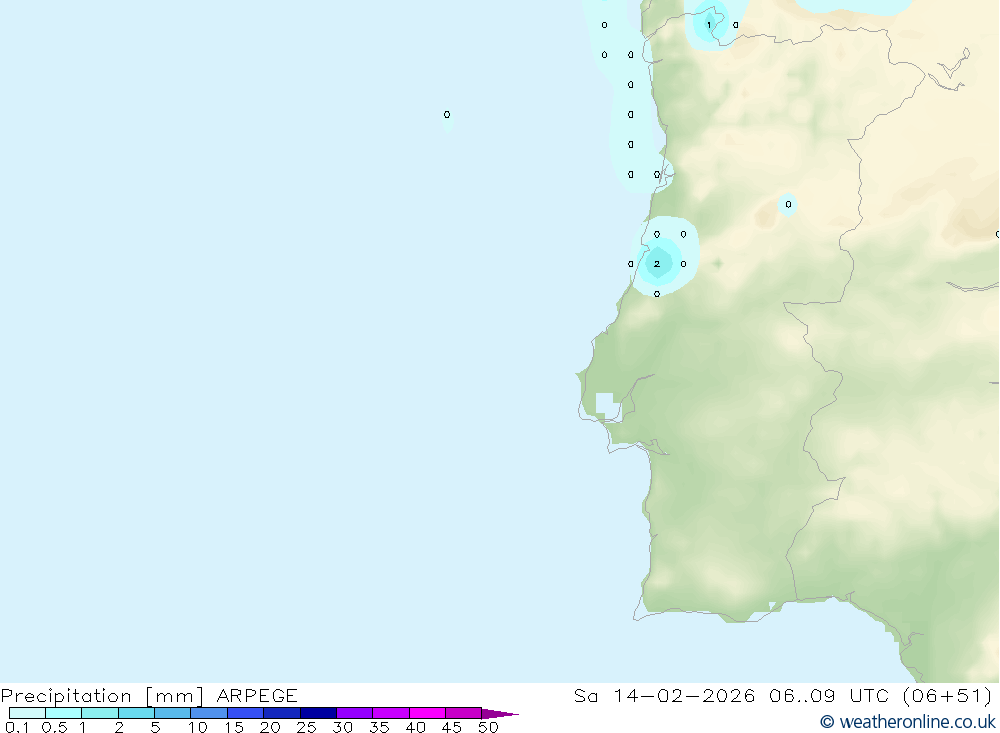Click the 'Precipitation [mm]' title text
Image resolution: width=1000 pixels, height=733 pixels.
pyautogui.click(x=102, y=695)
